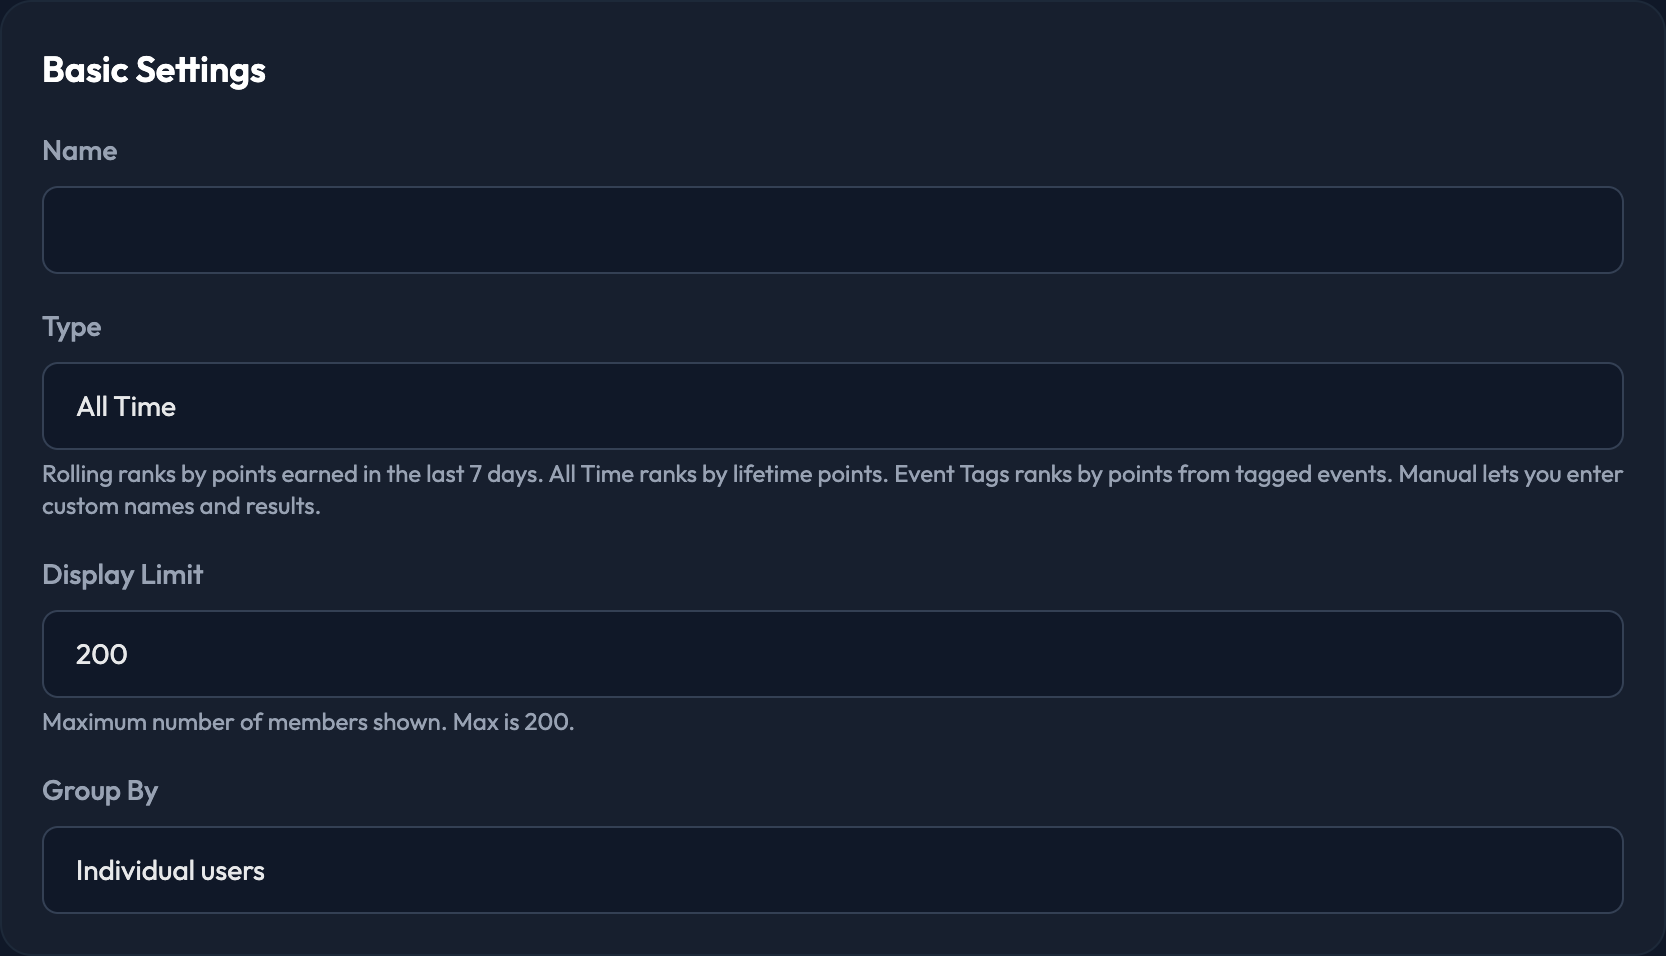Image resolution: width=1666 pixels, height=956 pixels.
Task: Click the 'Individual users' selected option text
Action: point(170,871)
